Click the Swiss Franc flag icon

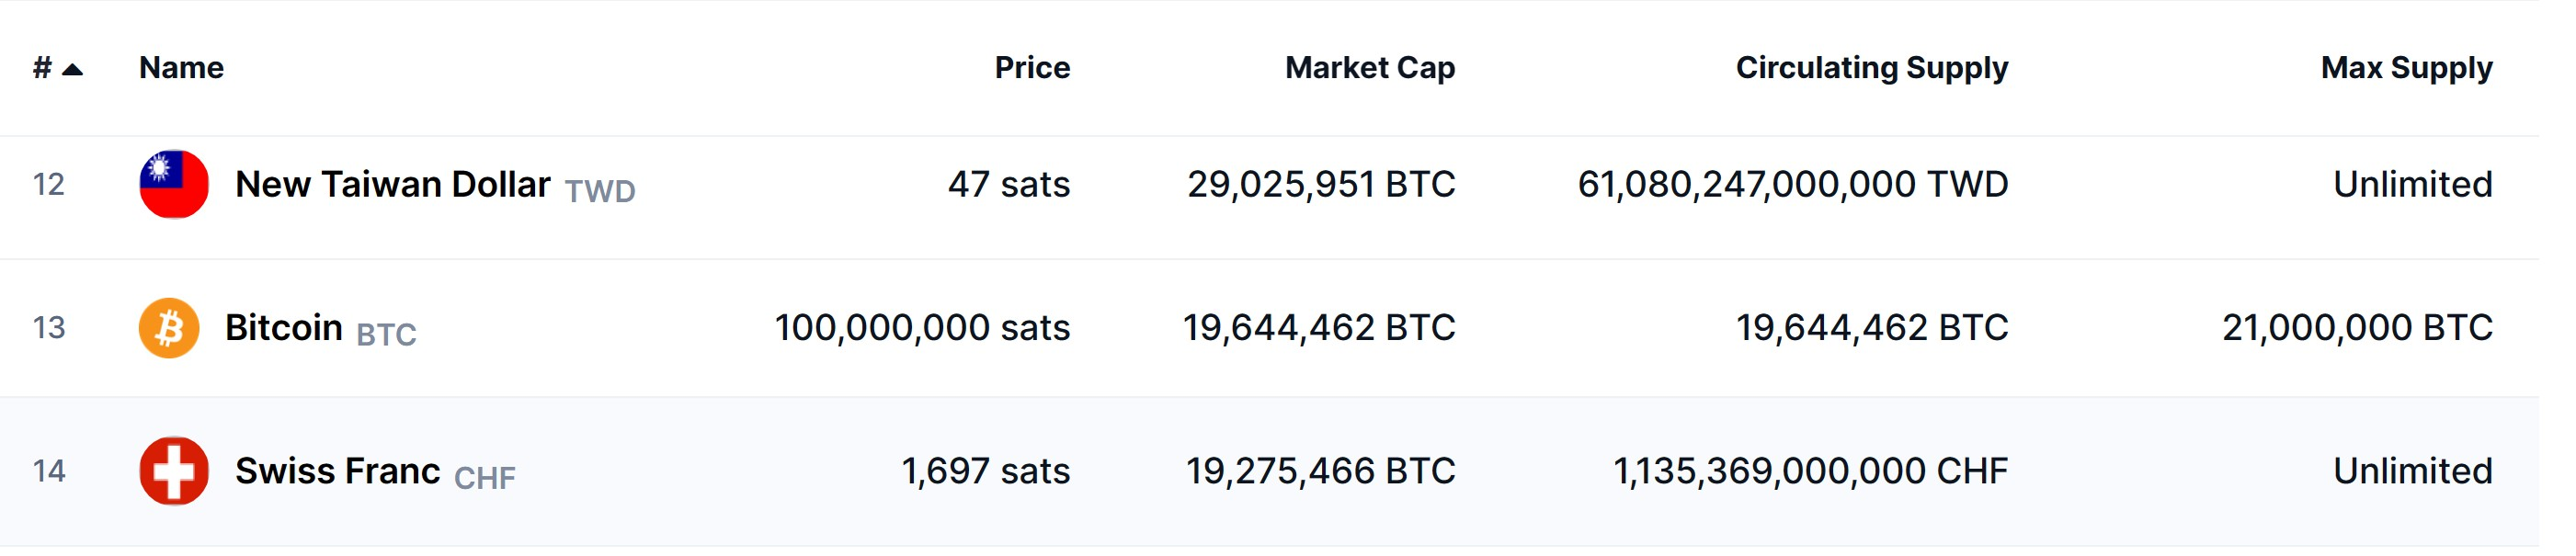pyautogui.click(x=174, y=471)
